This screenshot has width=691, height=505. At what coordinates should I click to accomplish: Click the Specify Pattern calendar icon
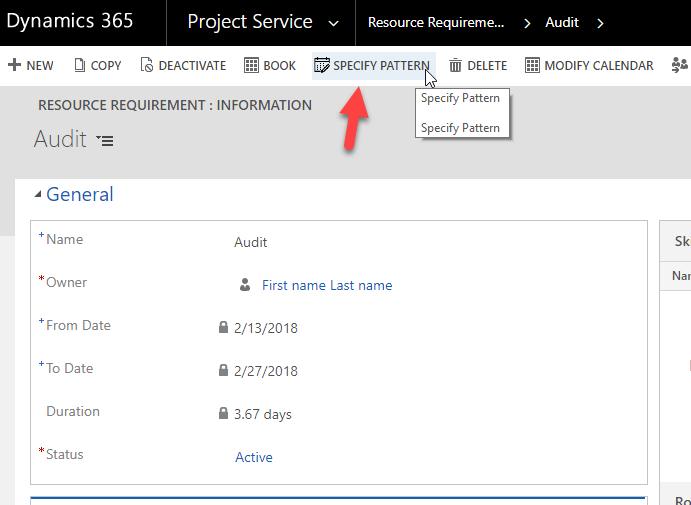pos(321,65)
